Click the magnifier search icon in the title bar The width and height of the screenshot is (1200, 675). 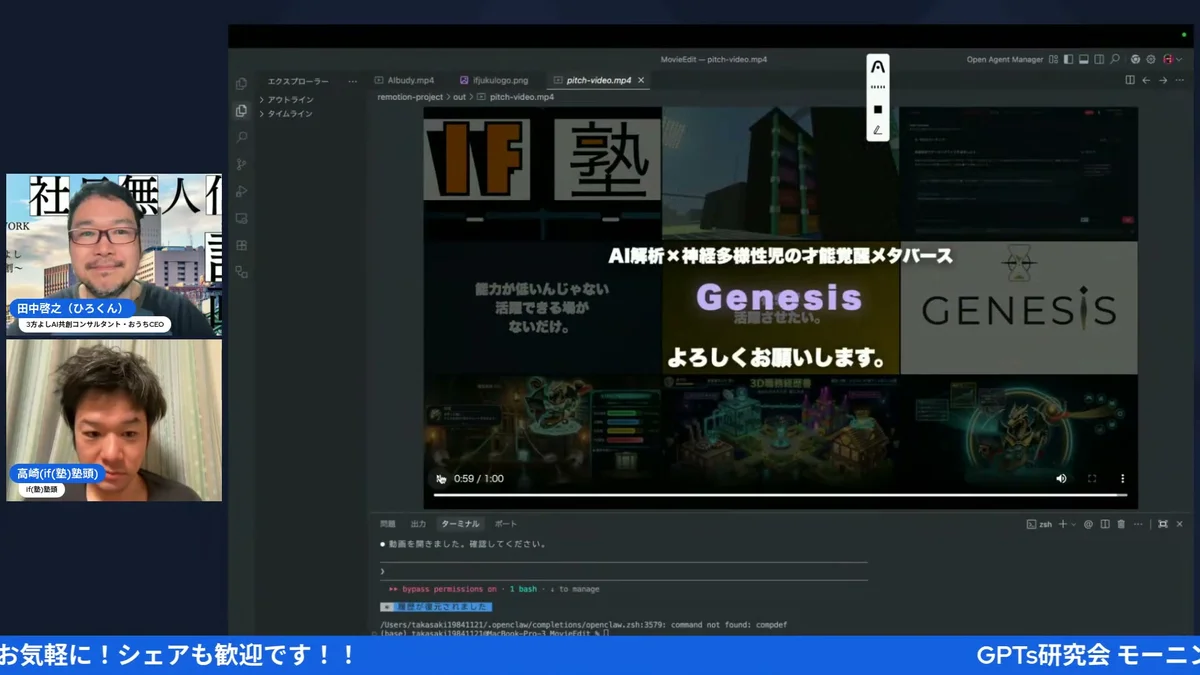tap(1115, 59)
